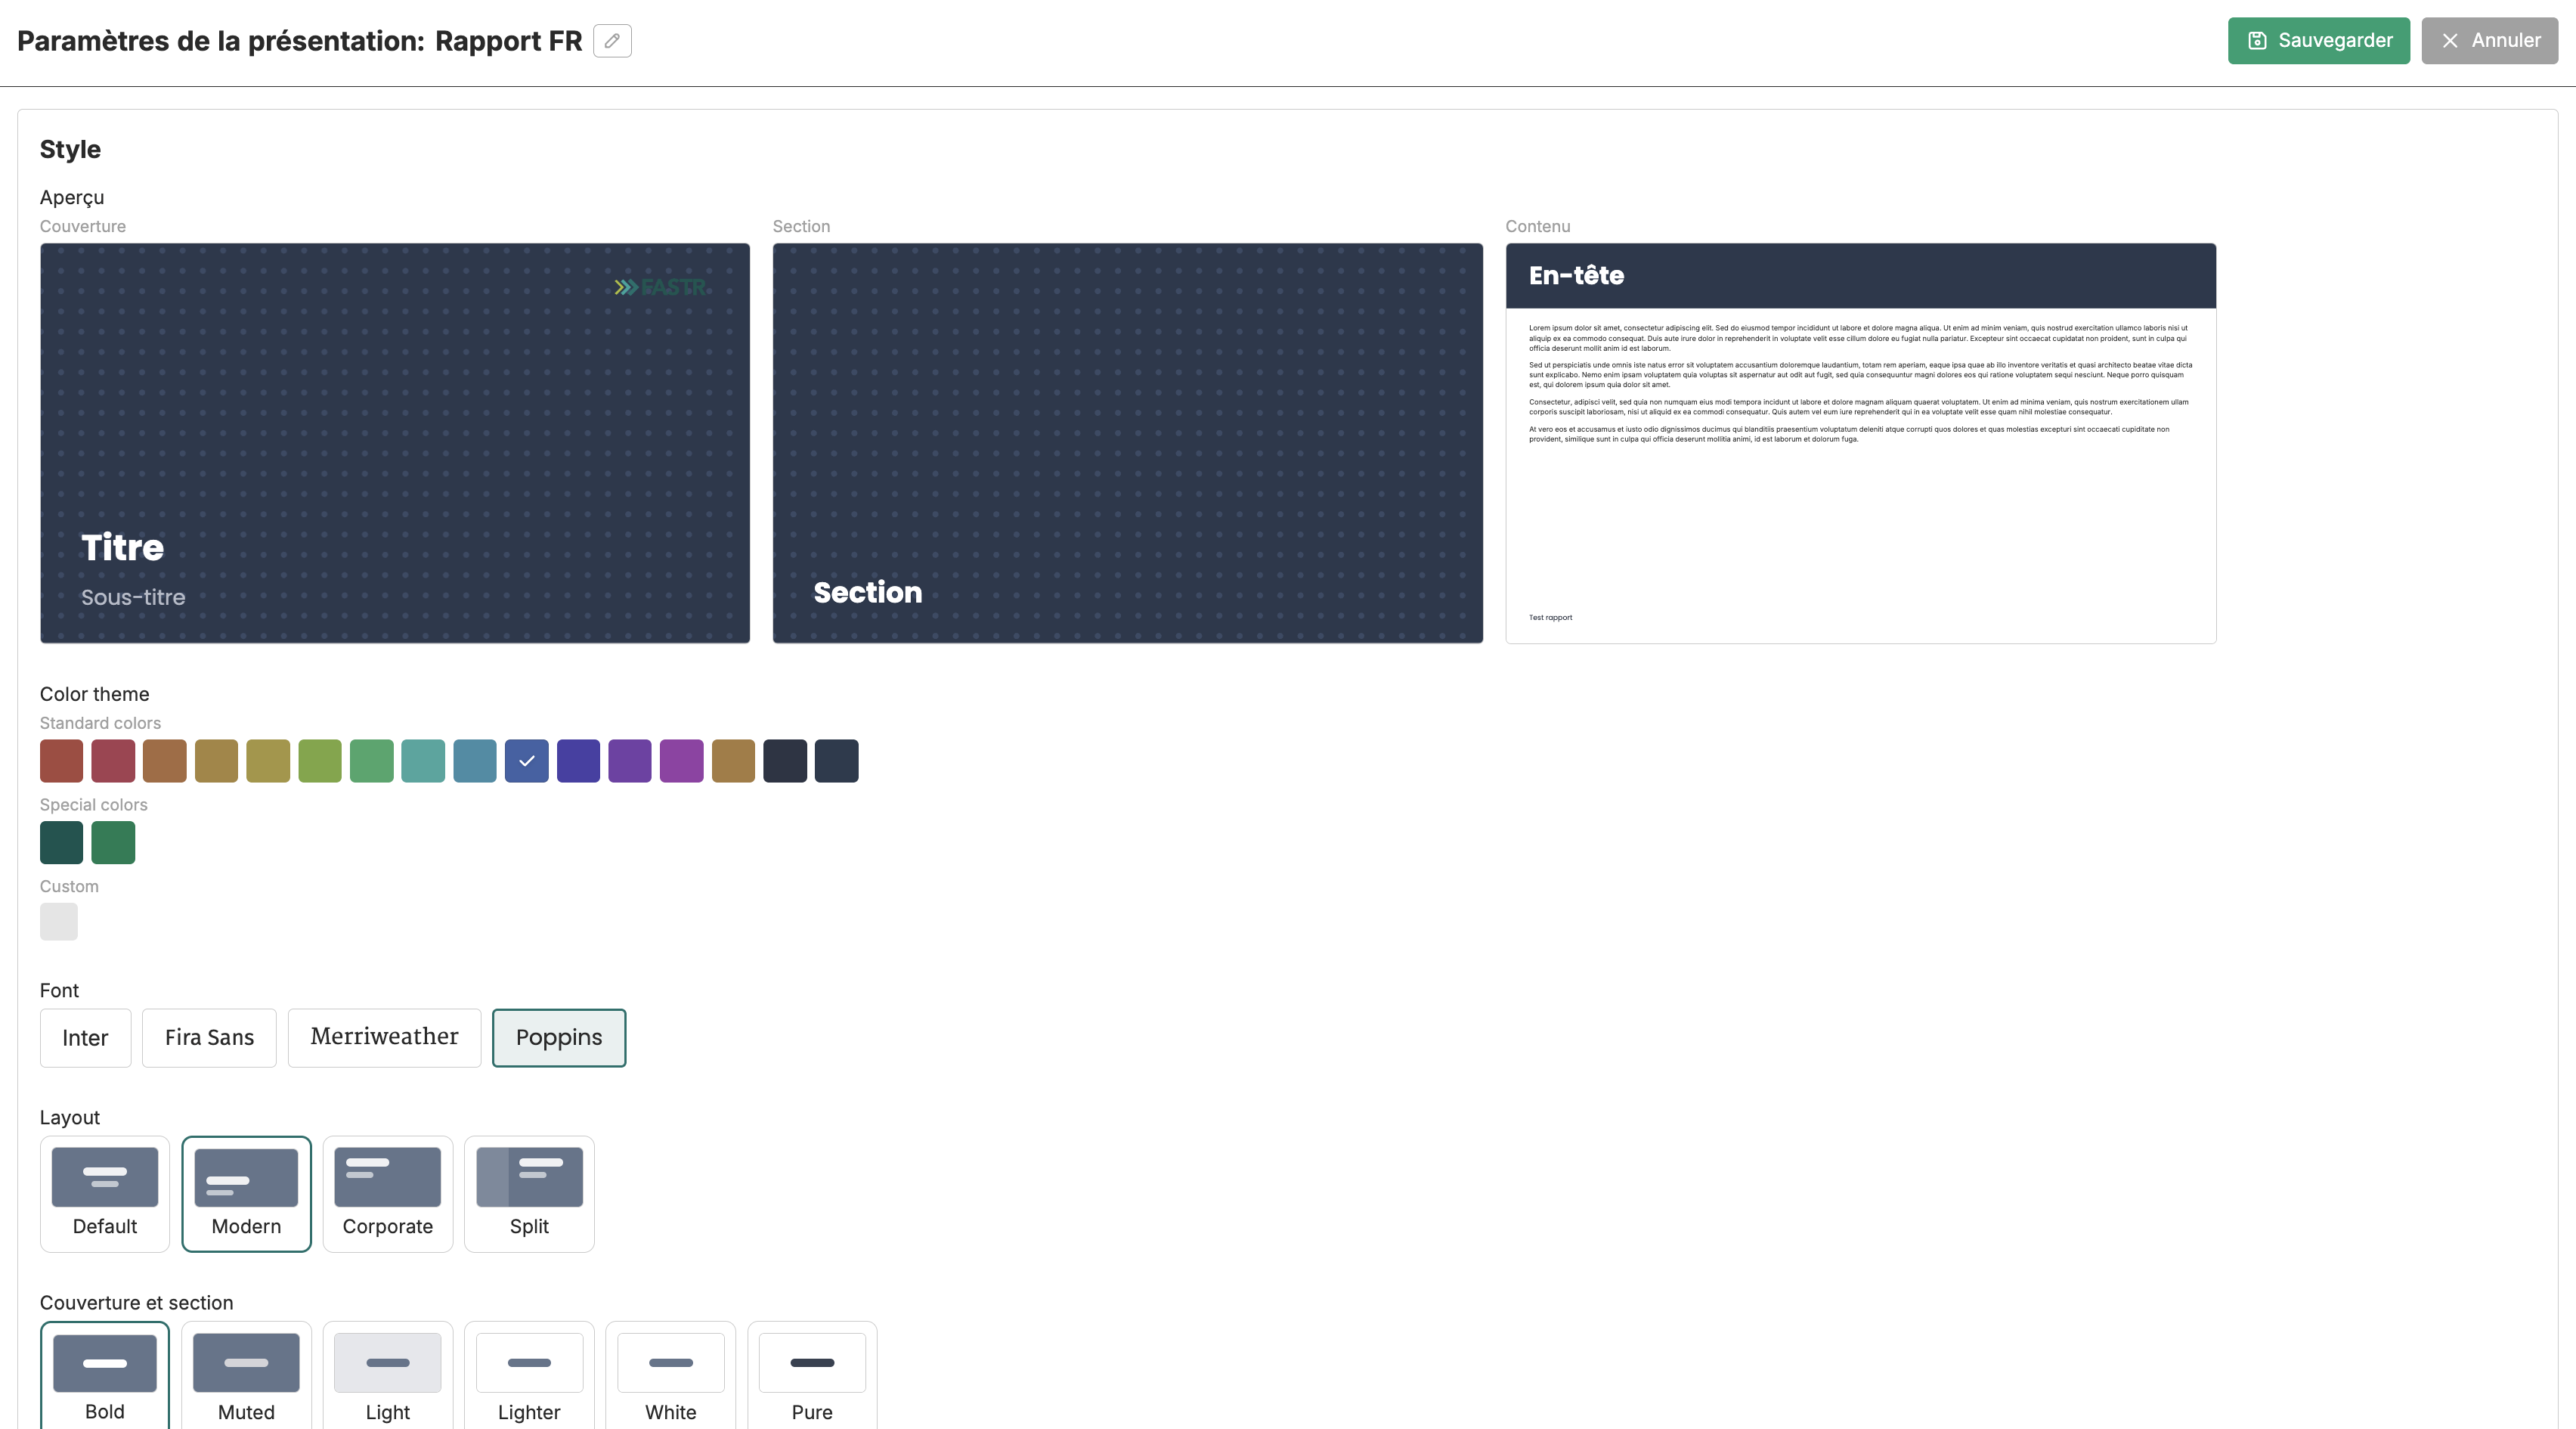Pick the first red standard color swatch
Screen dimensions: 2576x1429
pyautogui.click(x=61, y=761)
